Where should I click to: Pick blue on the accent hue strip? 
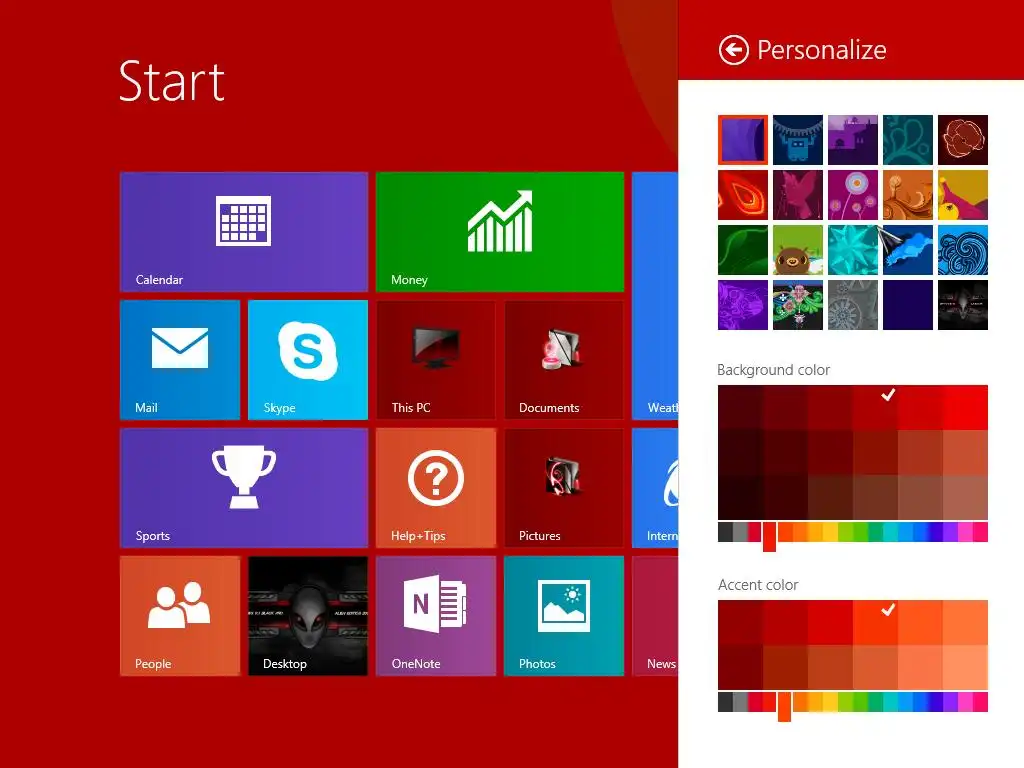point(921,702)
